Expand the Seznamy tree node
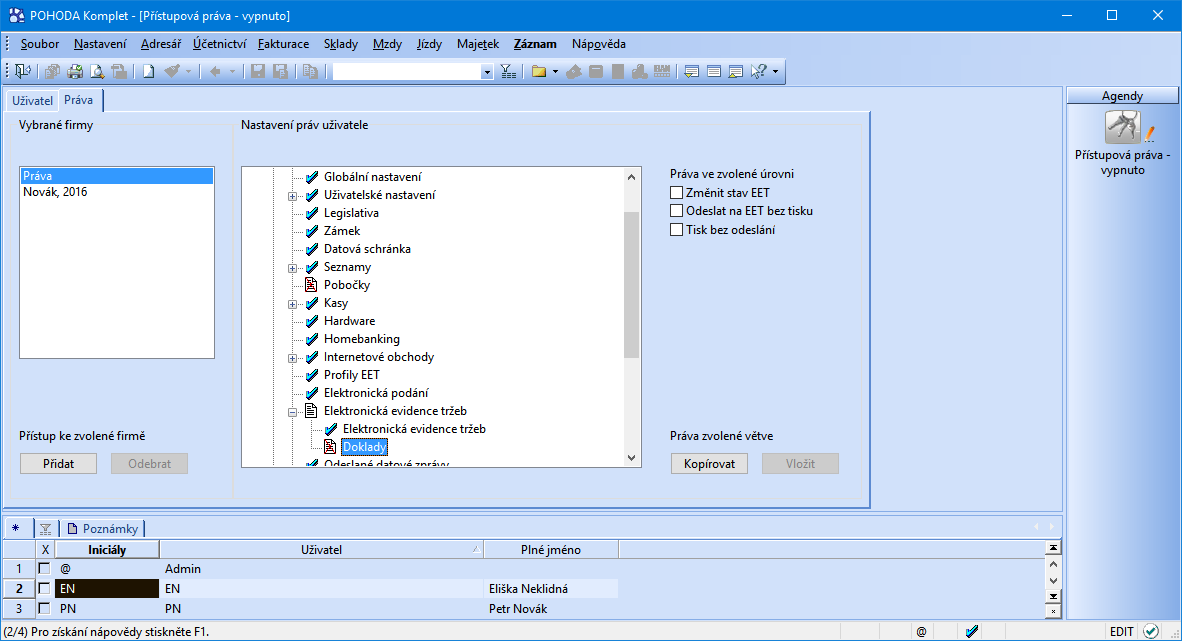The image size is (1182, 641). click(x=292, y=268)
